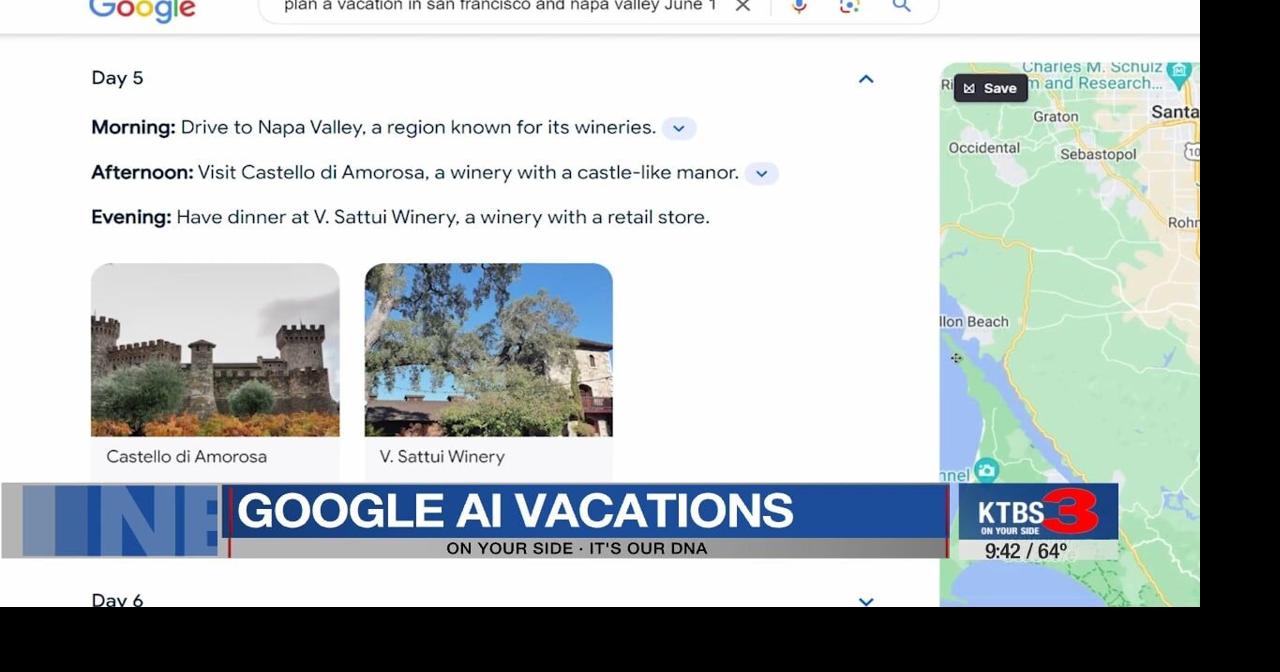The height and width of the screenshot is (672, 1280).
Task: Select Sebastopol on the map
Action: [x=1097, y=156]
